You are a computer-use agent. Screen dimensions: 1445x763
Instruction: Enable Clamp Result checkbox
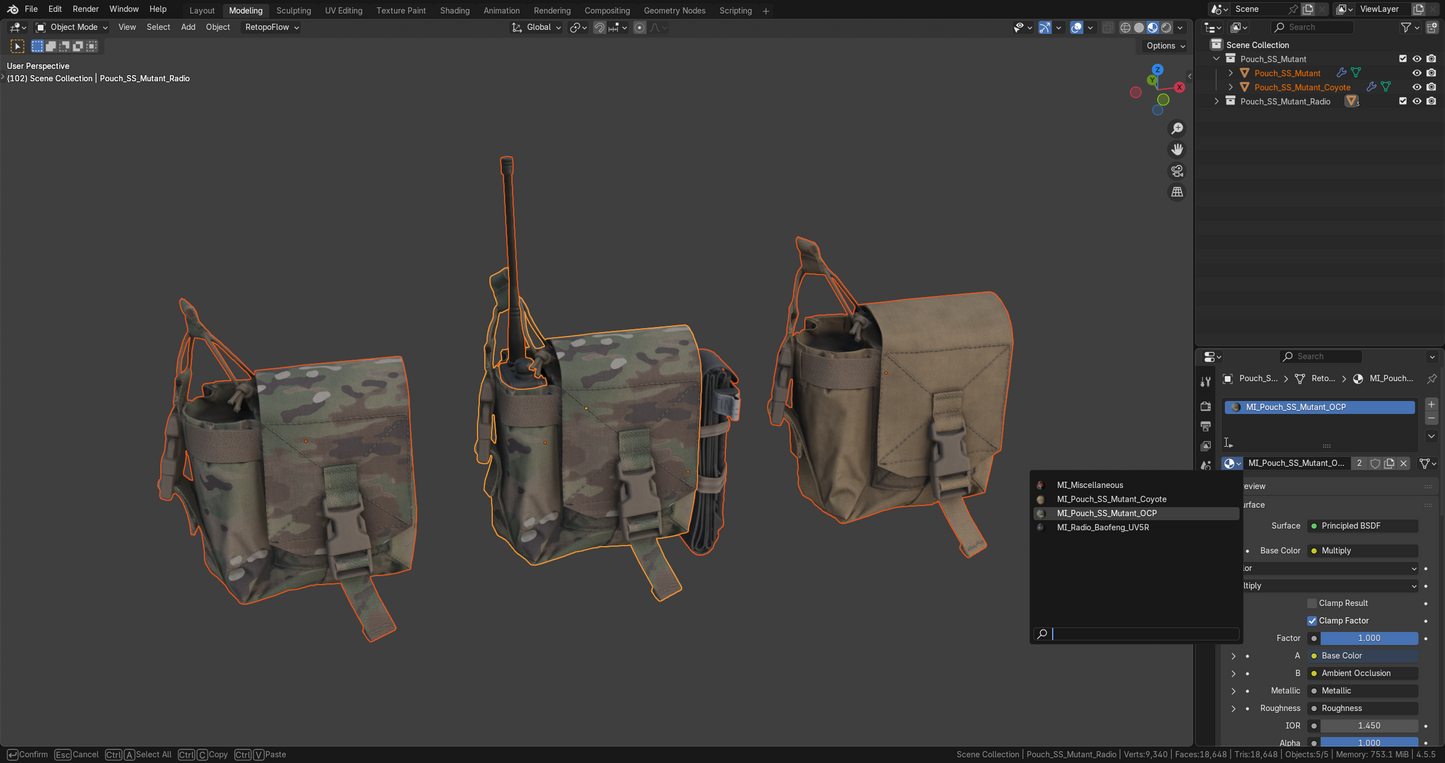1313,603
